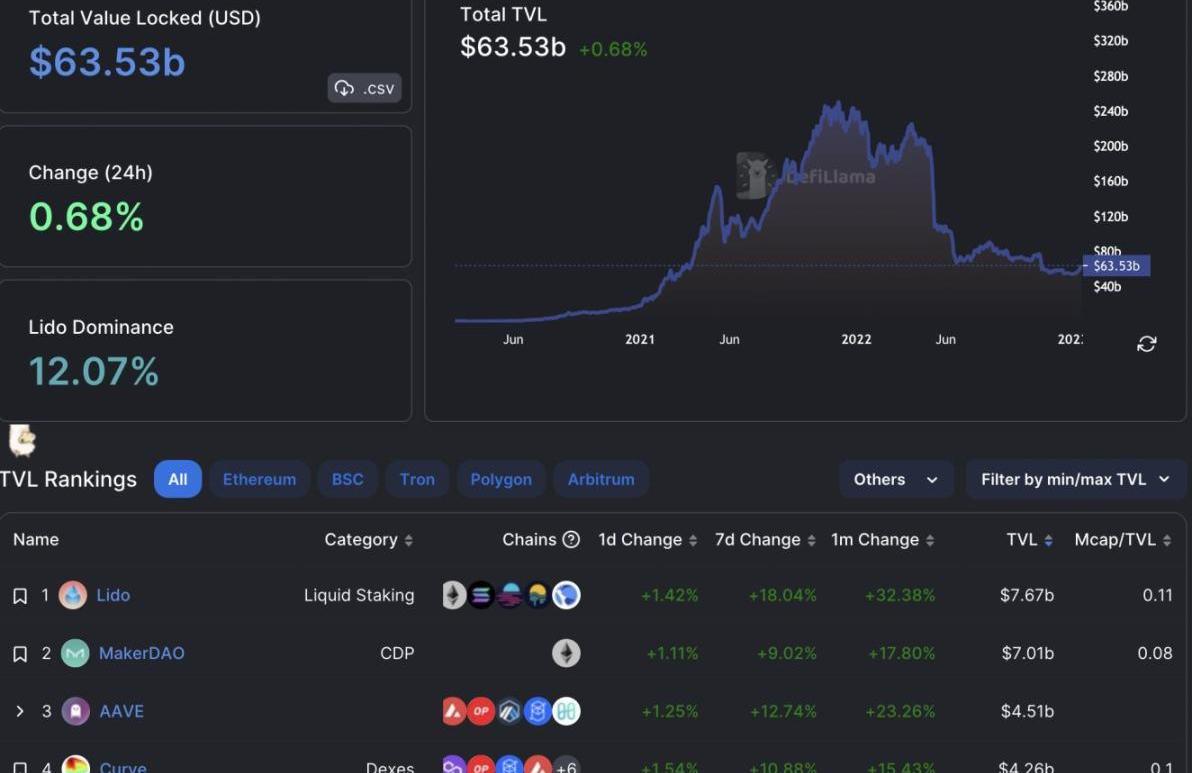Bookmark the Lido protocol
The width and height of the screenshot is (1192, 773).
coord(20,596)
